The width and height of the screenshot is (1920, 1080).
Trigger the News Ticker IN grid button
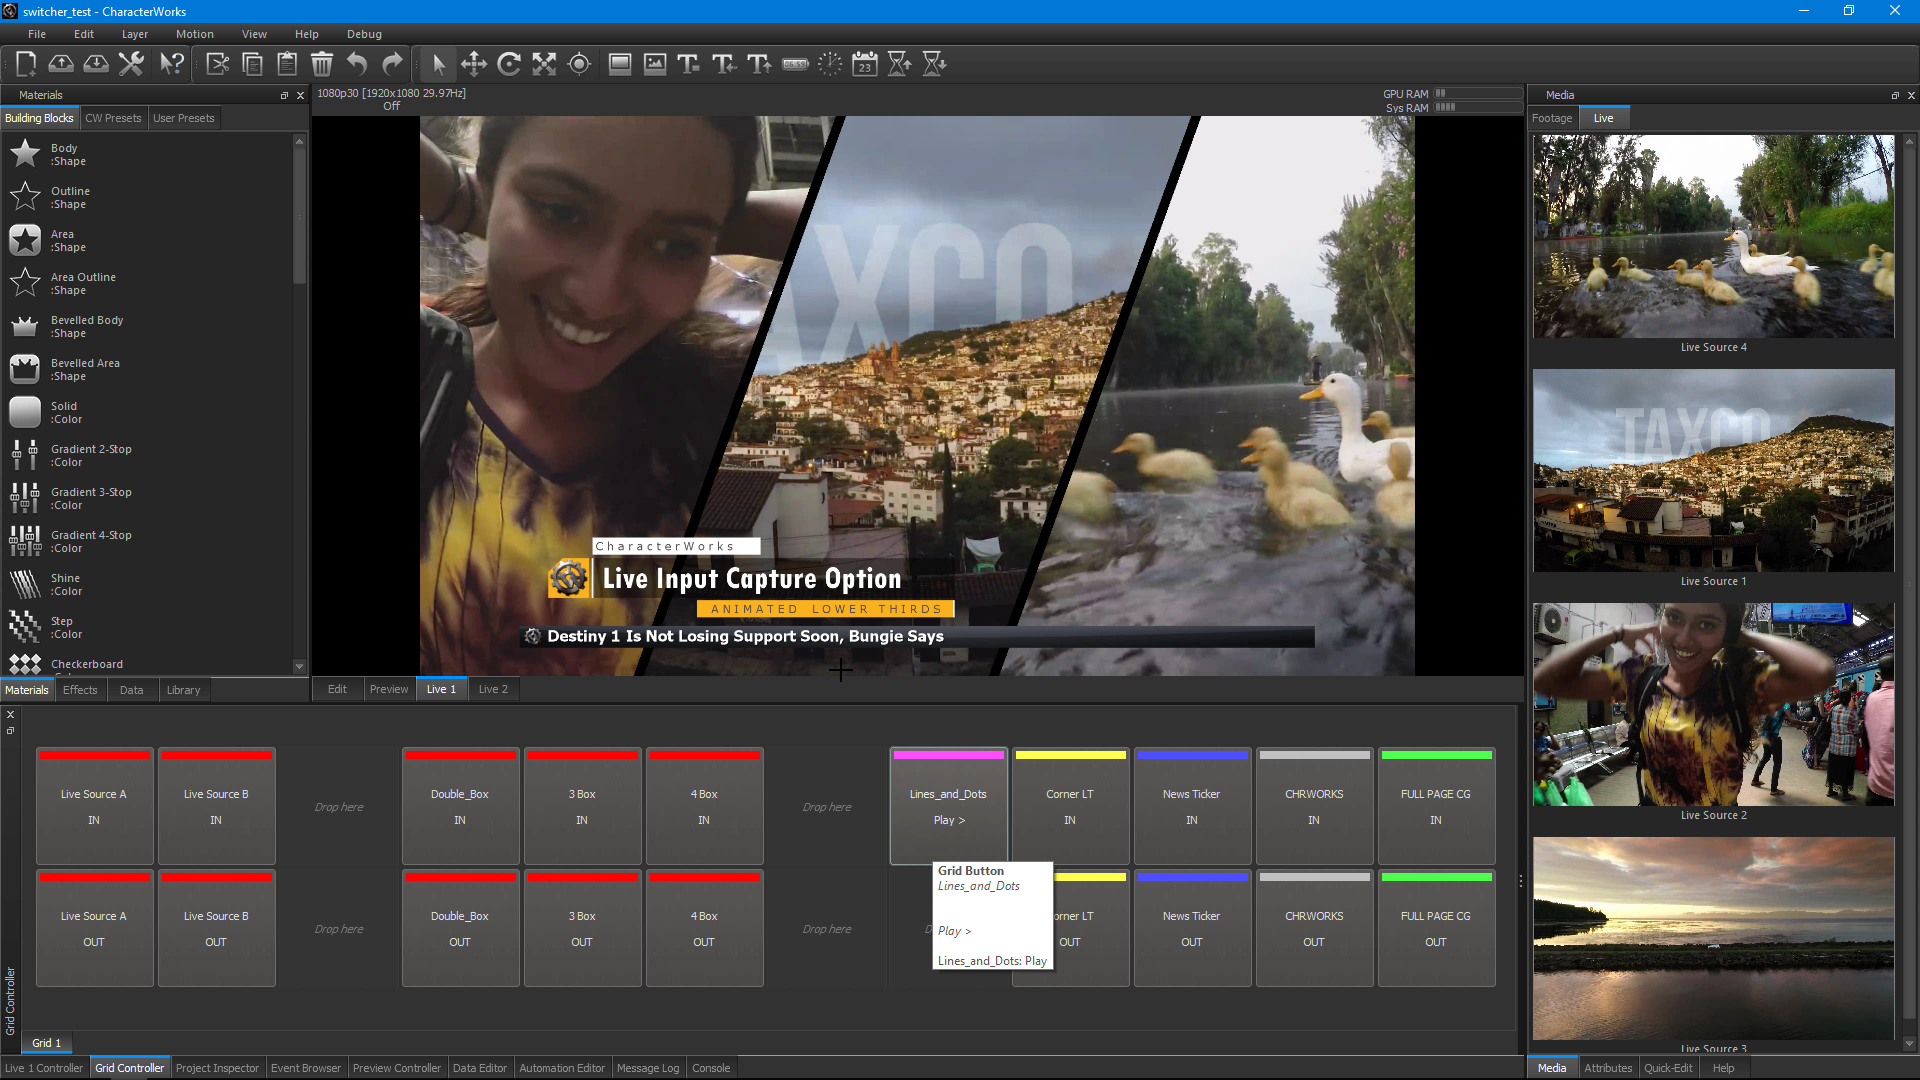(1191, 806)
